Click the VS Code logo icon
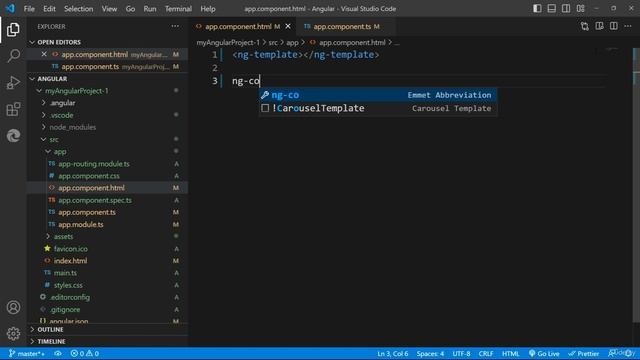Viewport: 640px width, 360px height. [10, 8]
